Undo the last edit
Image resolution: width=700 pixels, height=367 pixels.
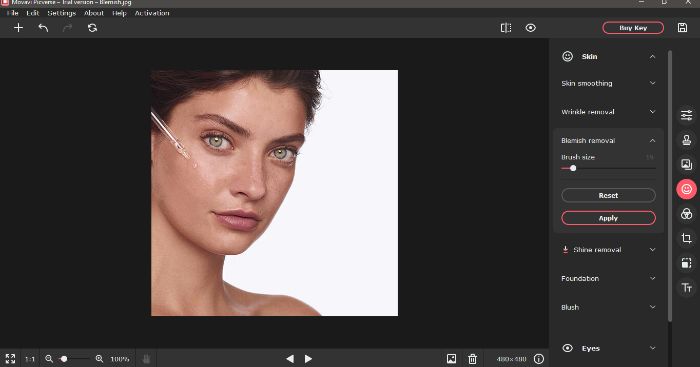click(x=43, y=28)
